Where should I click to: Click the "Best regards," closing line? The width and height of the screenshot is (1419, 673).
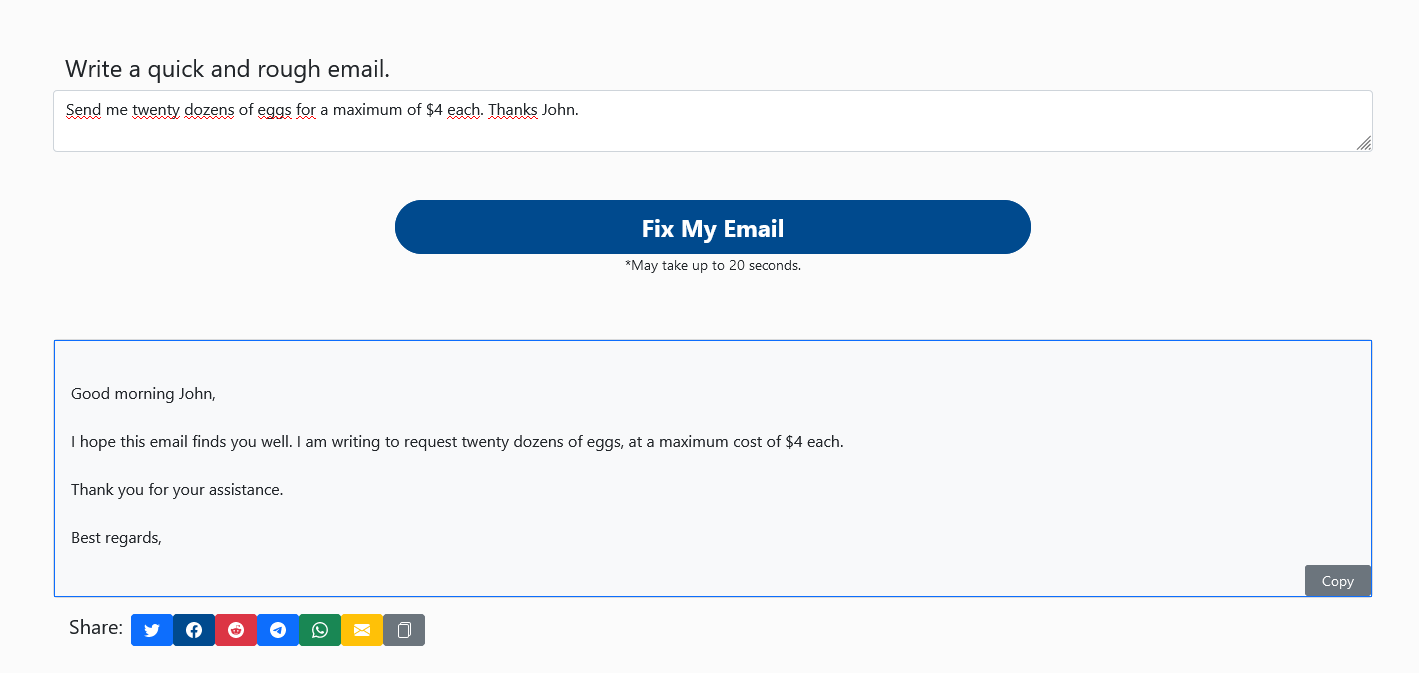[x=116, y=538]
